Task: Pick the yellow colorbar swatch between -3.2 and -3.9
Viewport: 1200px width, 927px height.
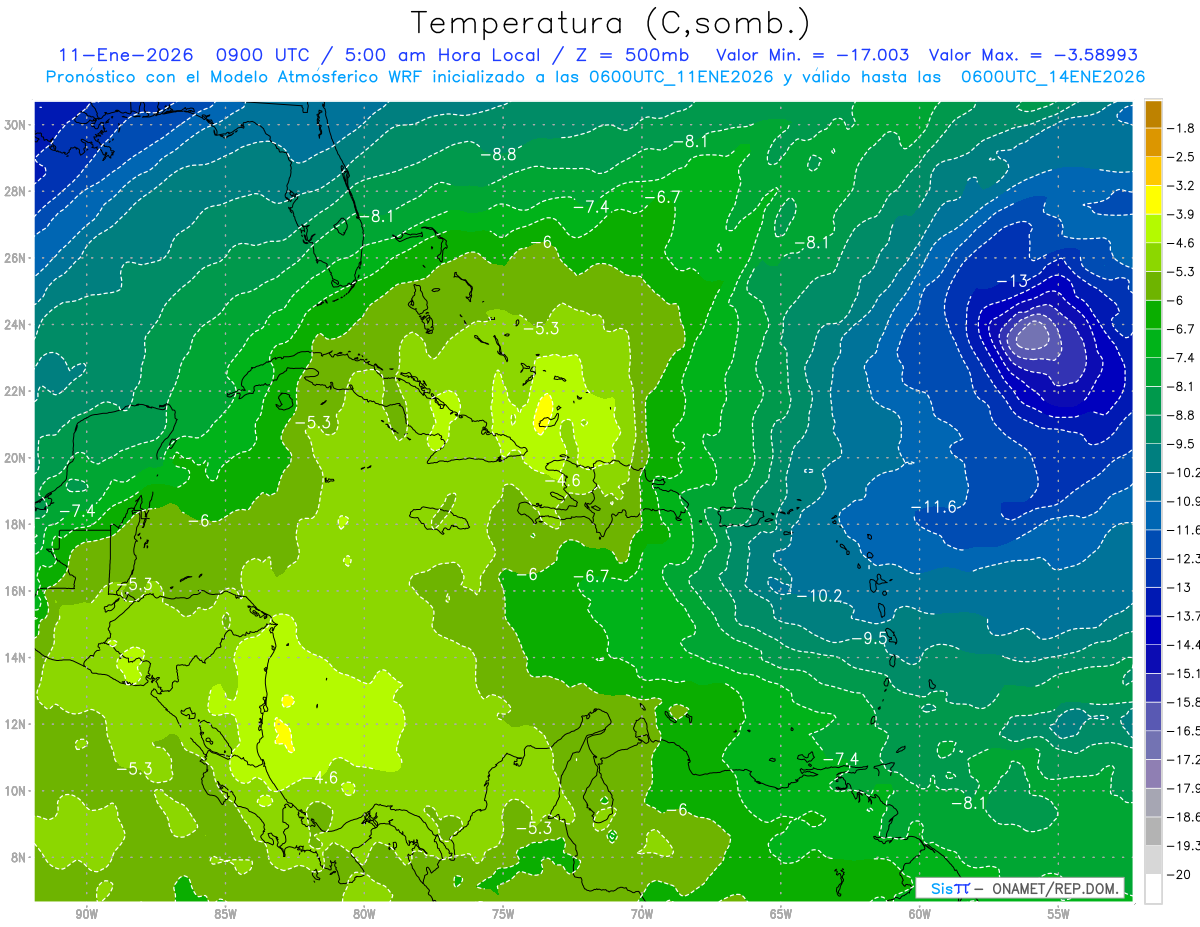Action: coord(1153,200)
